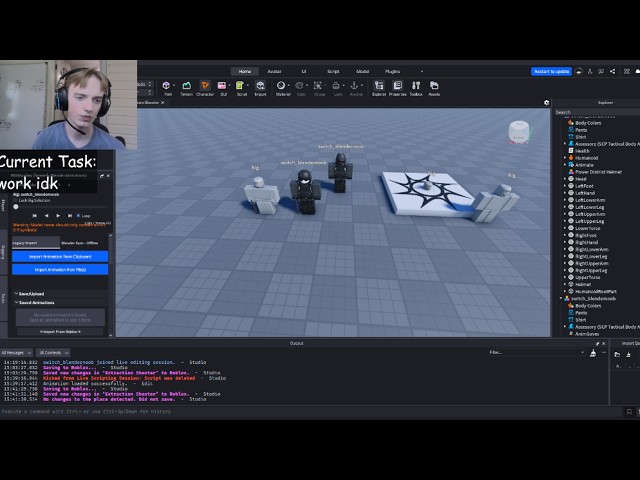
Task: Expand the LowerTorso node
Action: coord(565,228)
